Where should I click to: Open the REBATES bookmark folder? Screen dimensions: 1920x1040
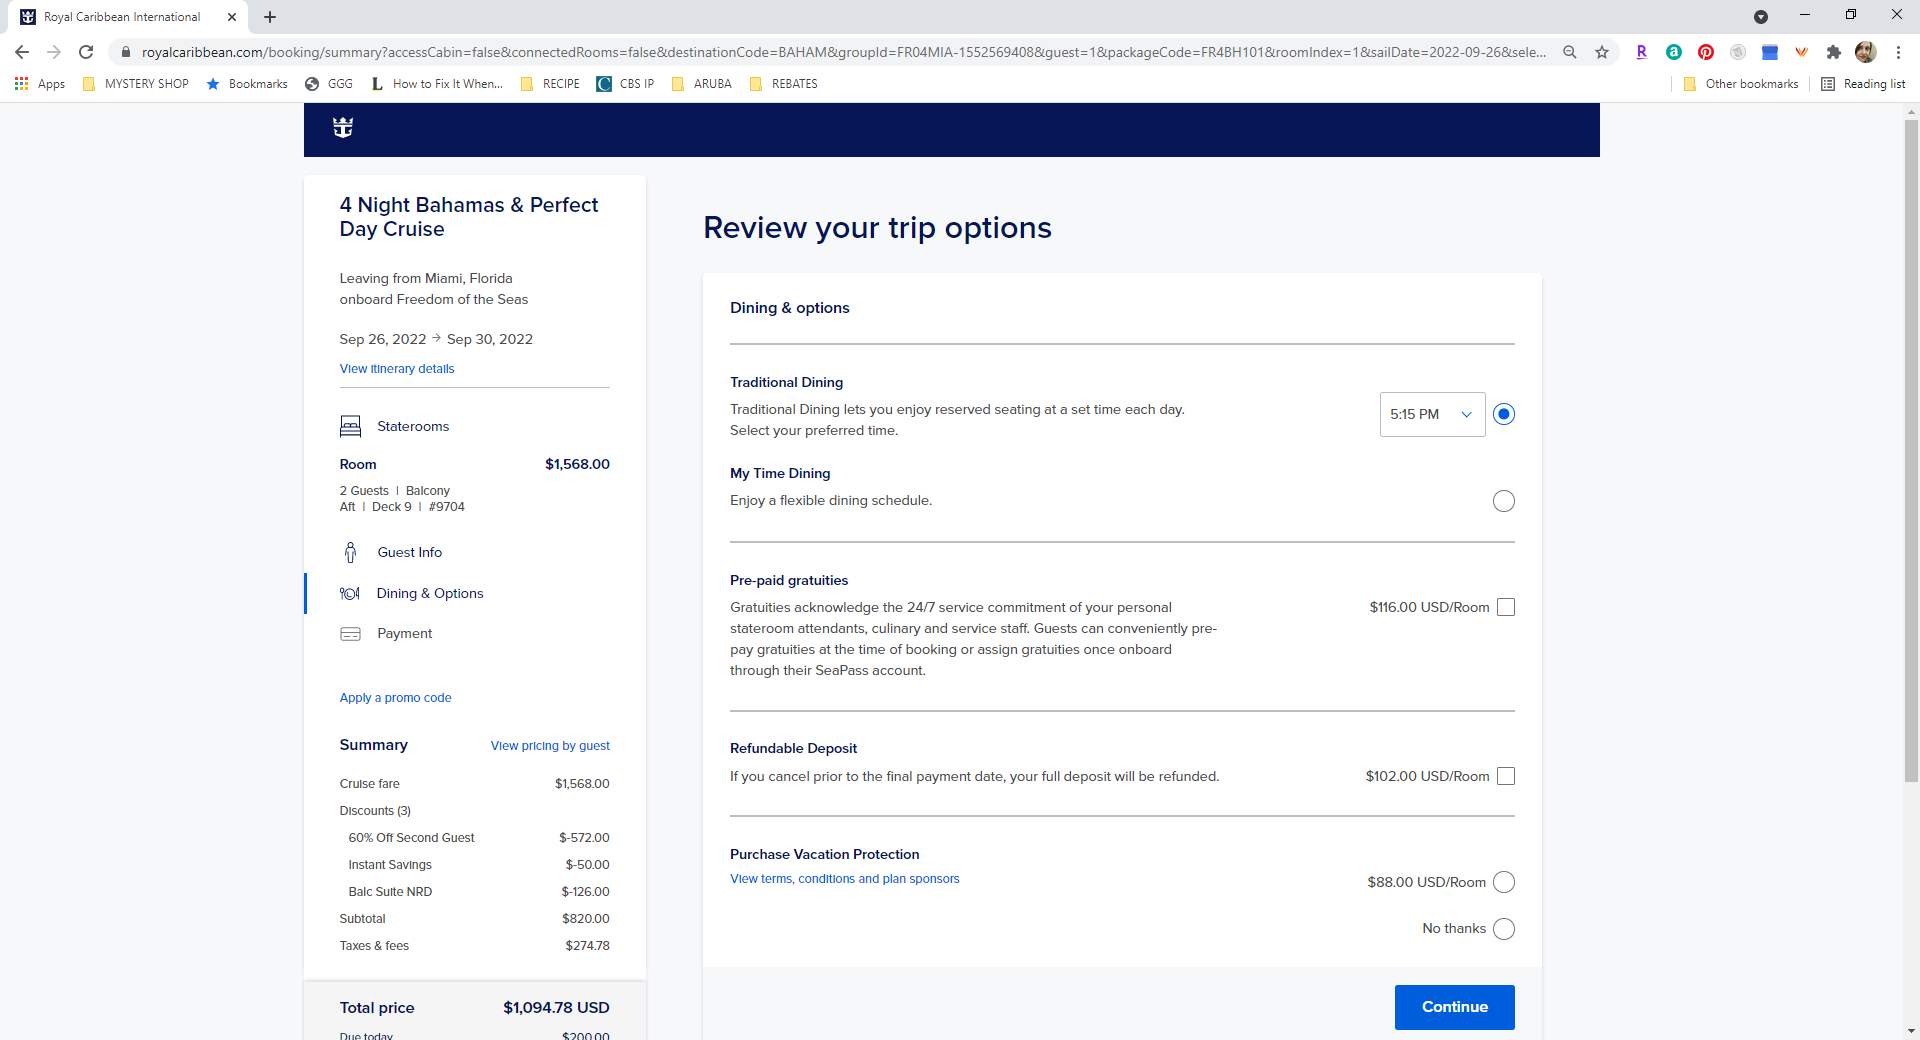click(784, 84)
